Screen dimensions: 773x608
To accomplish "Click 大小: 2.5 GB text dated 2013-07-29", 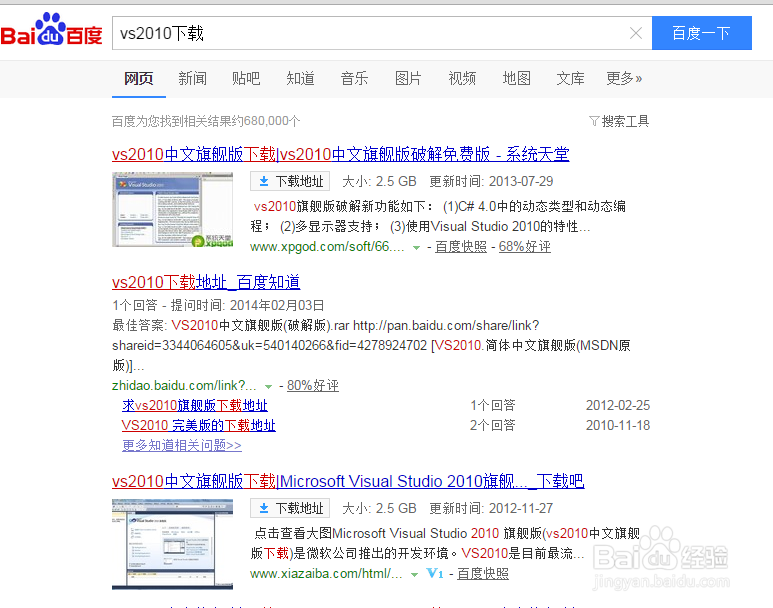I will [379, 181].
